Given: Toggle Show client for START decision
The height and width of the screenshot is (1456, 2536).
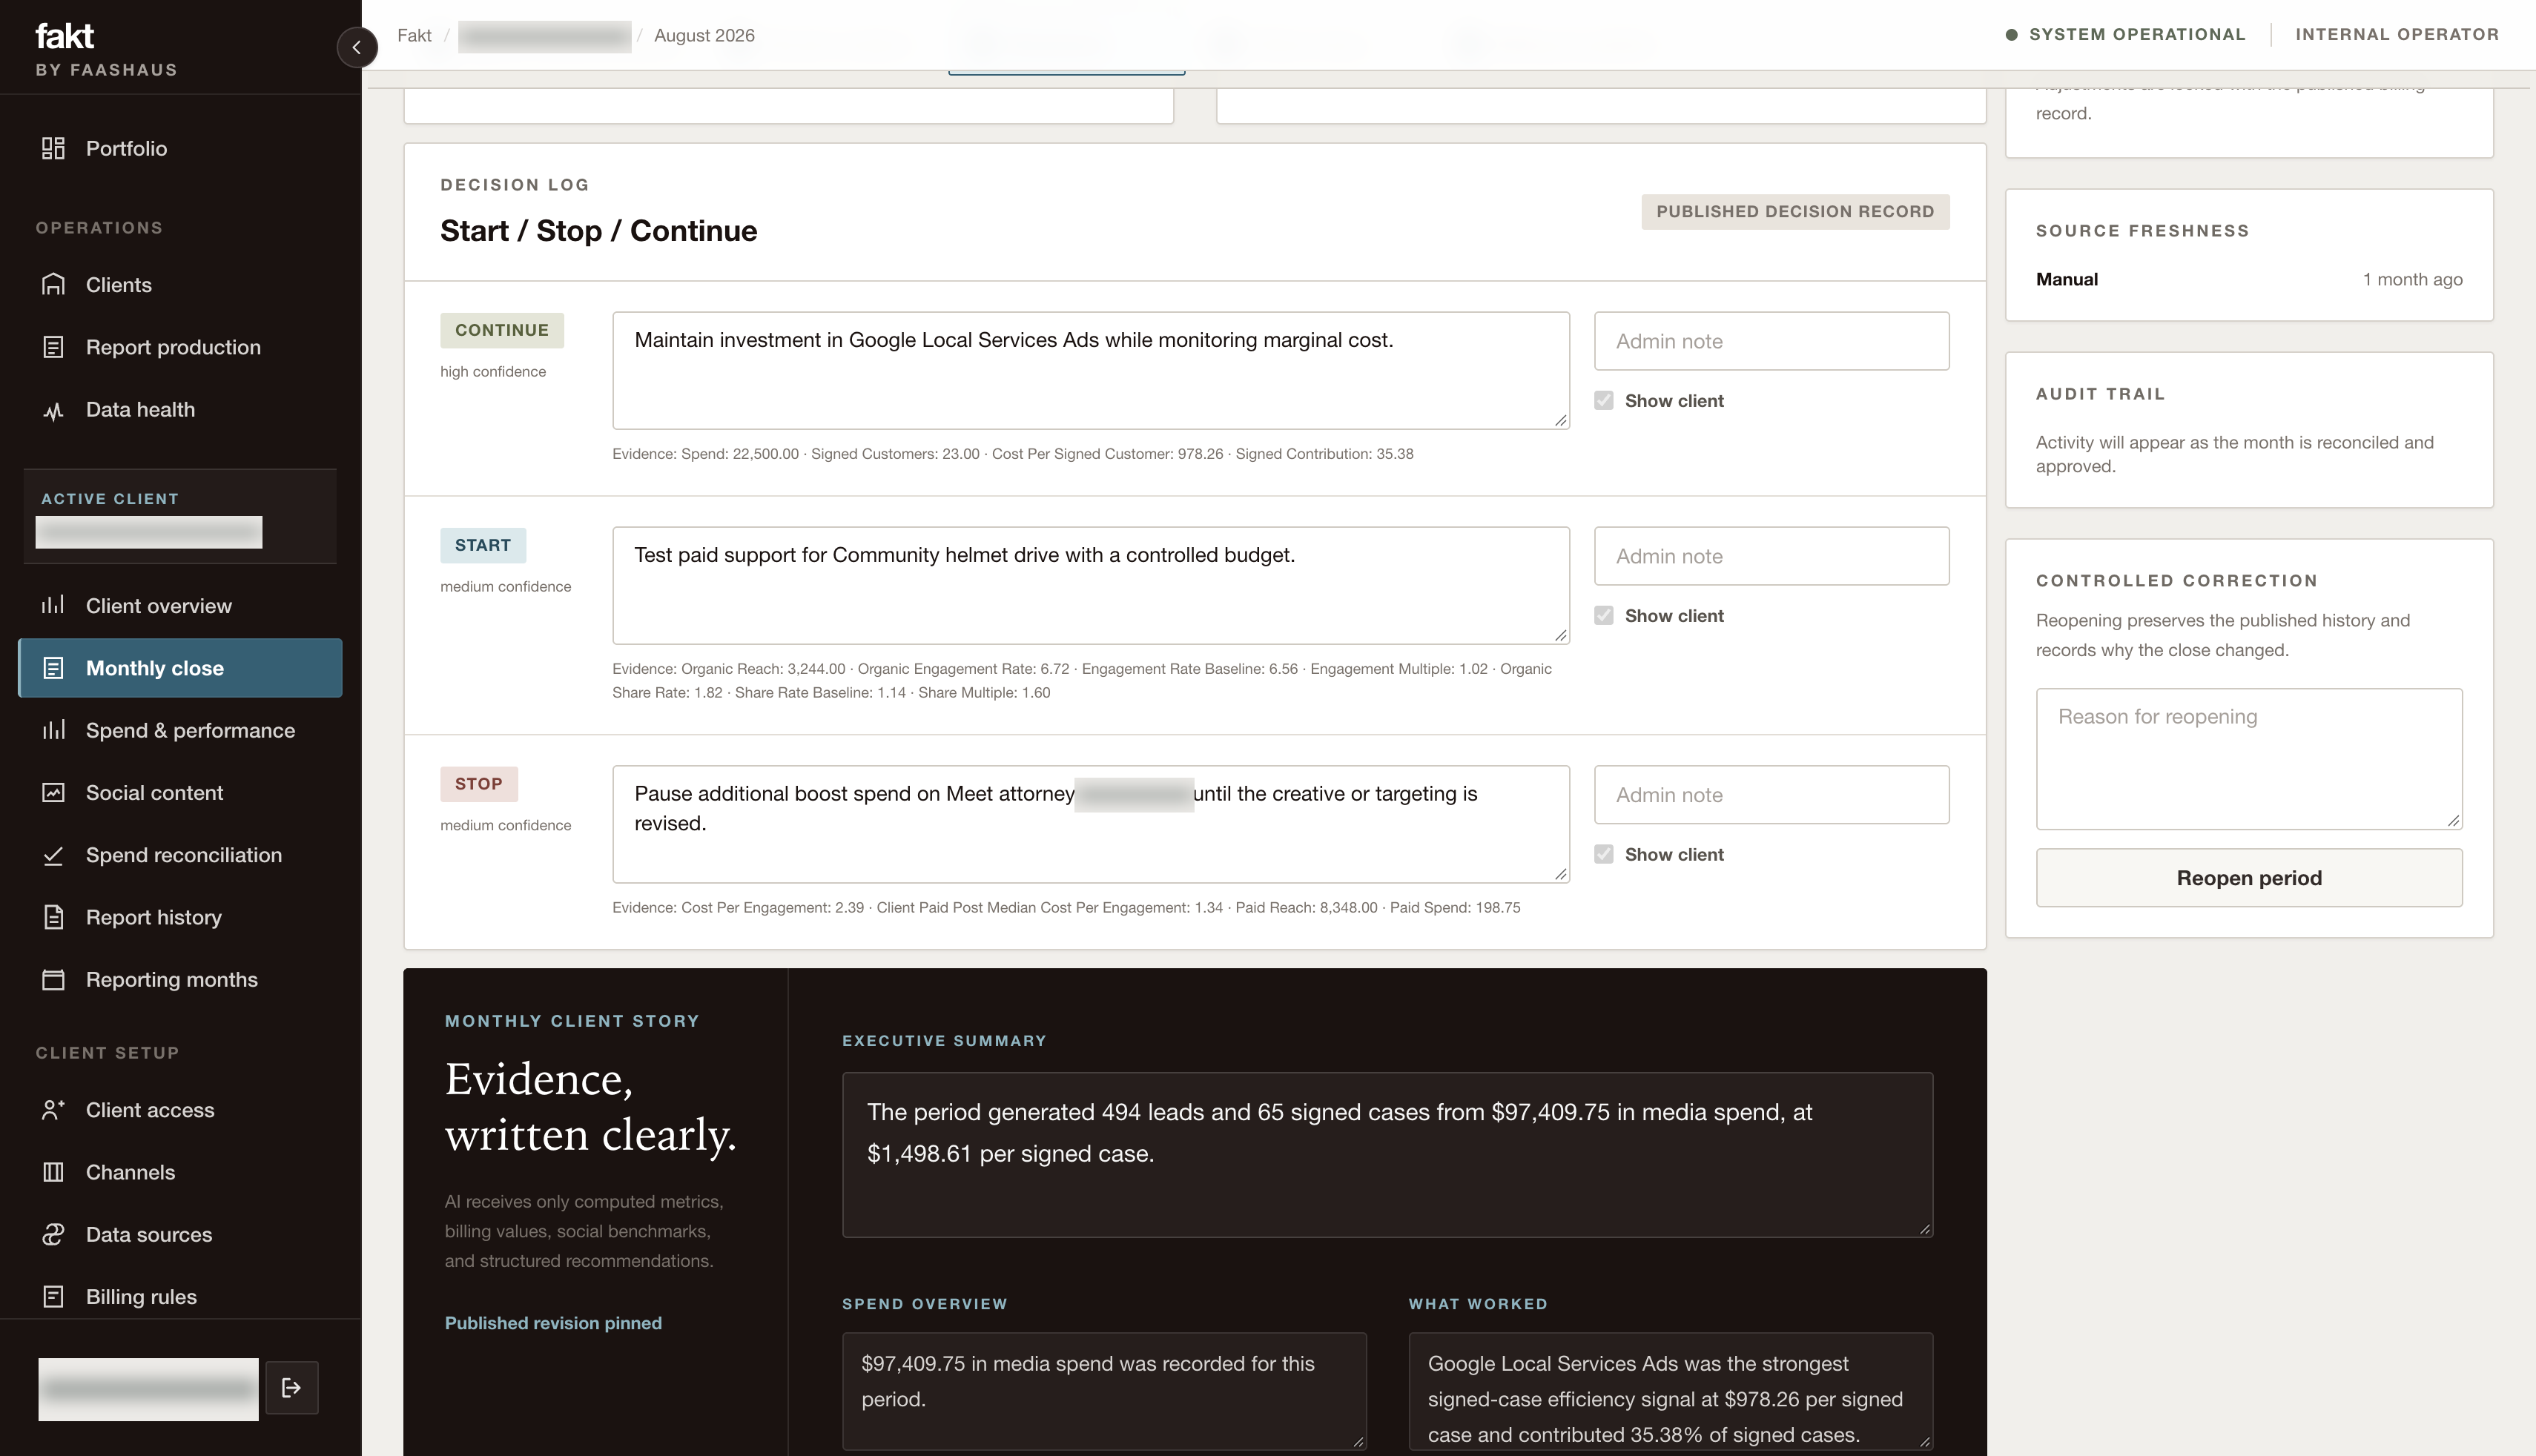Looking at the screenshot, I should [1604, 615].
